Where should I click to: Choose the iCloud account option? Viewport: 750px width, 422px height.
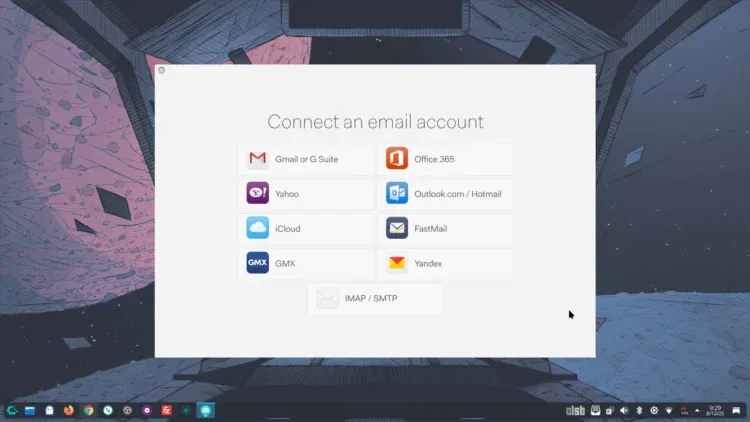(306, 229)
